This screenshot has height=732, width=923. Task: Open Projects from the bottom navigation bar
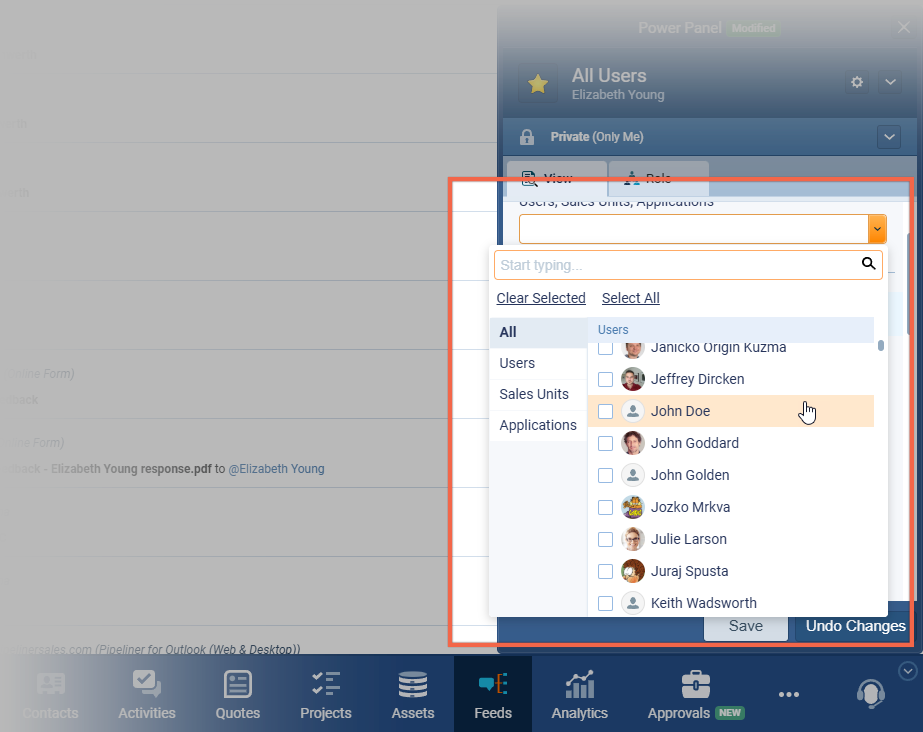click(x=326, y=696)
